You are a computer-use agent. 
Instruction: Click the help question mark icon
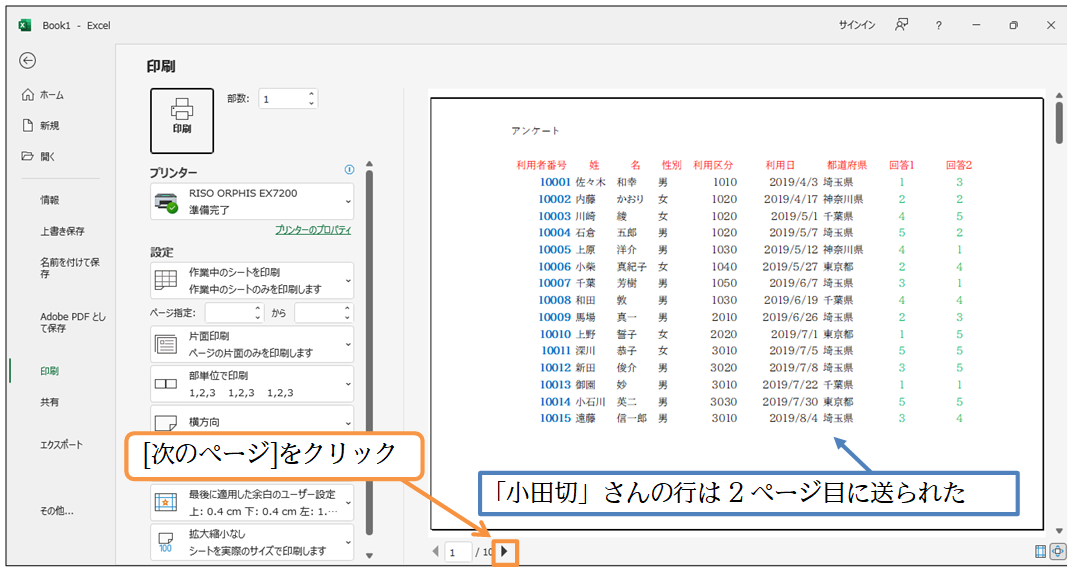click(x=938, y=25)
